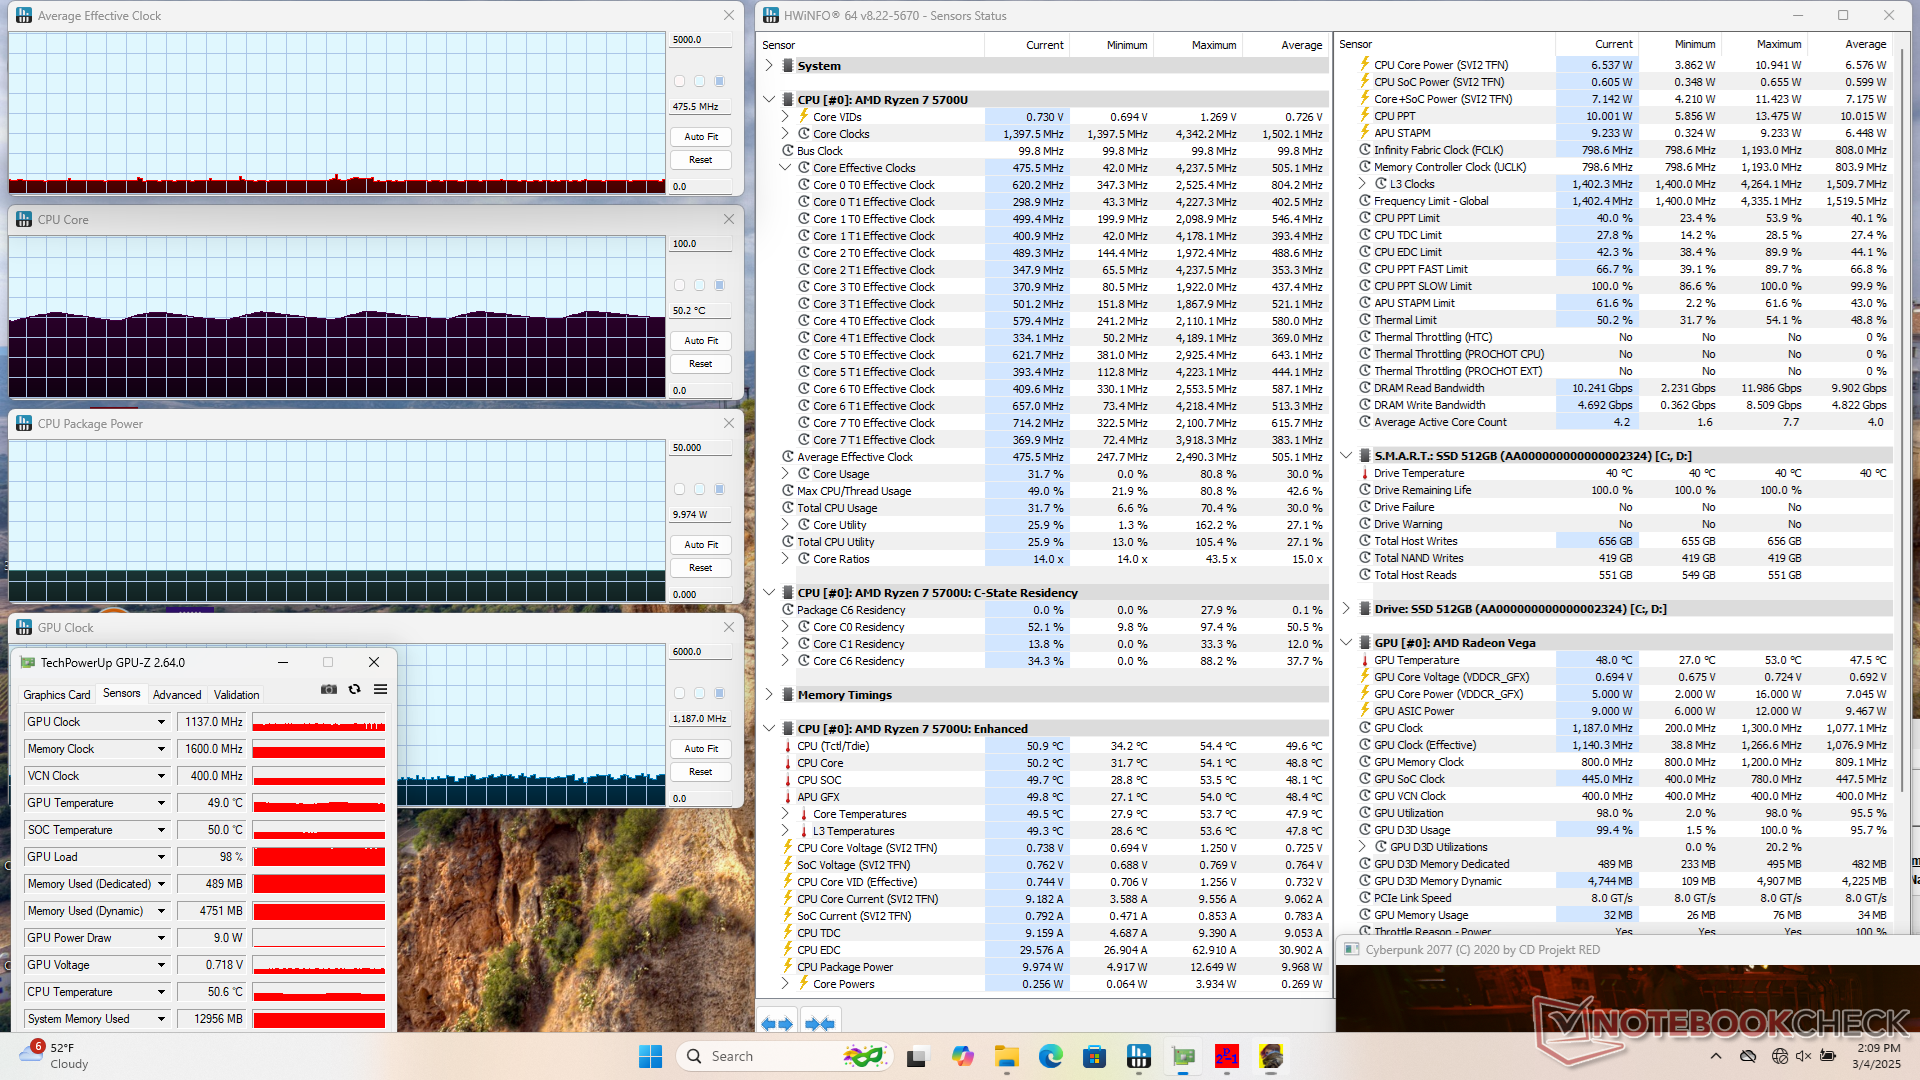Show hidden tray icons chevron

point(1716,1056)
